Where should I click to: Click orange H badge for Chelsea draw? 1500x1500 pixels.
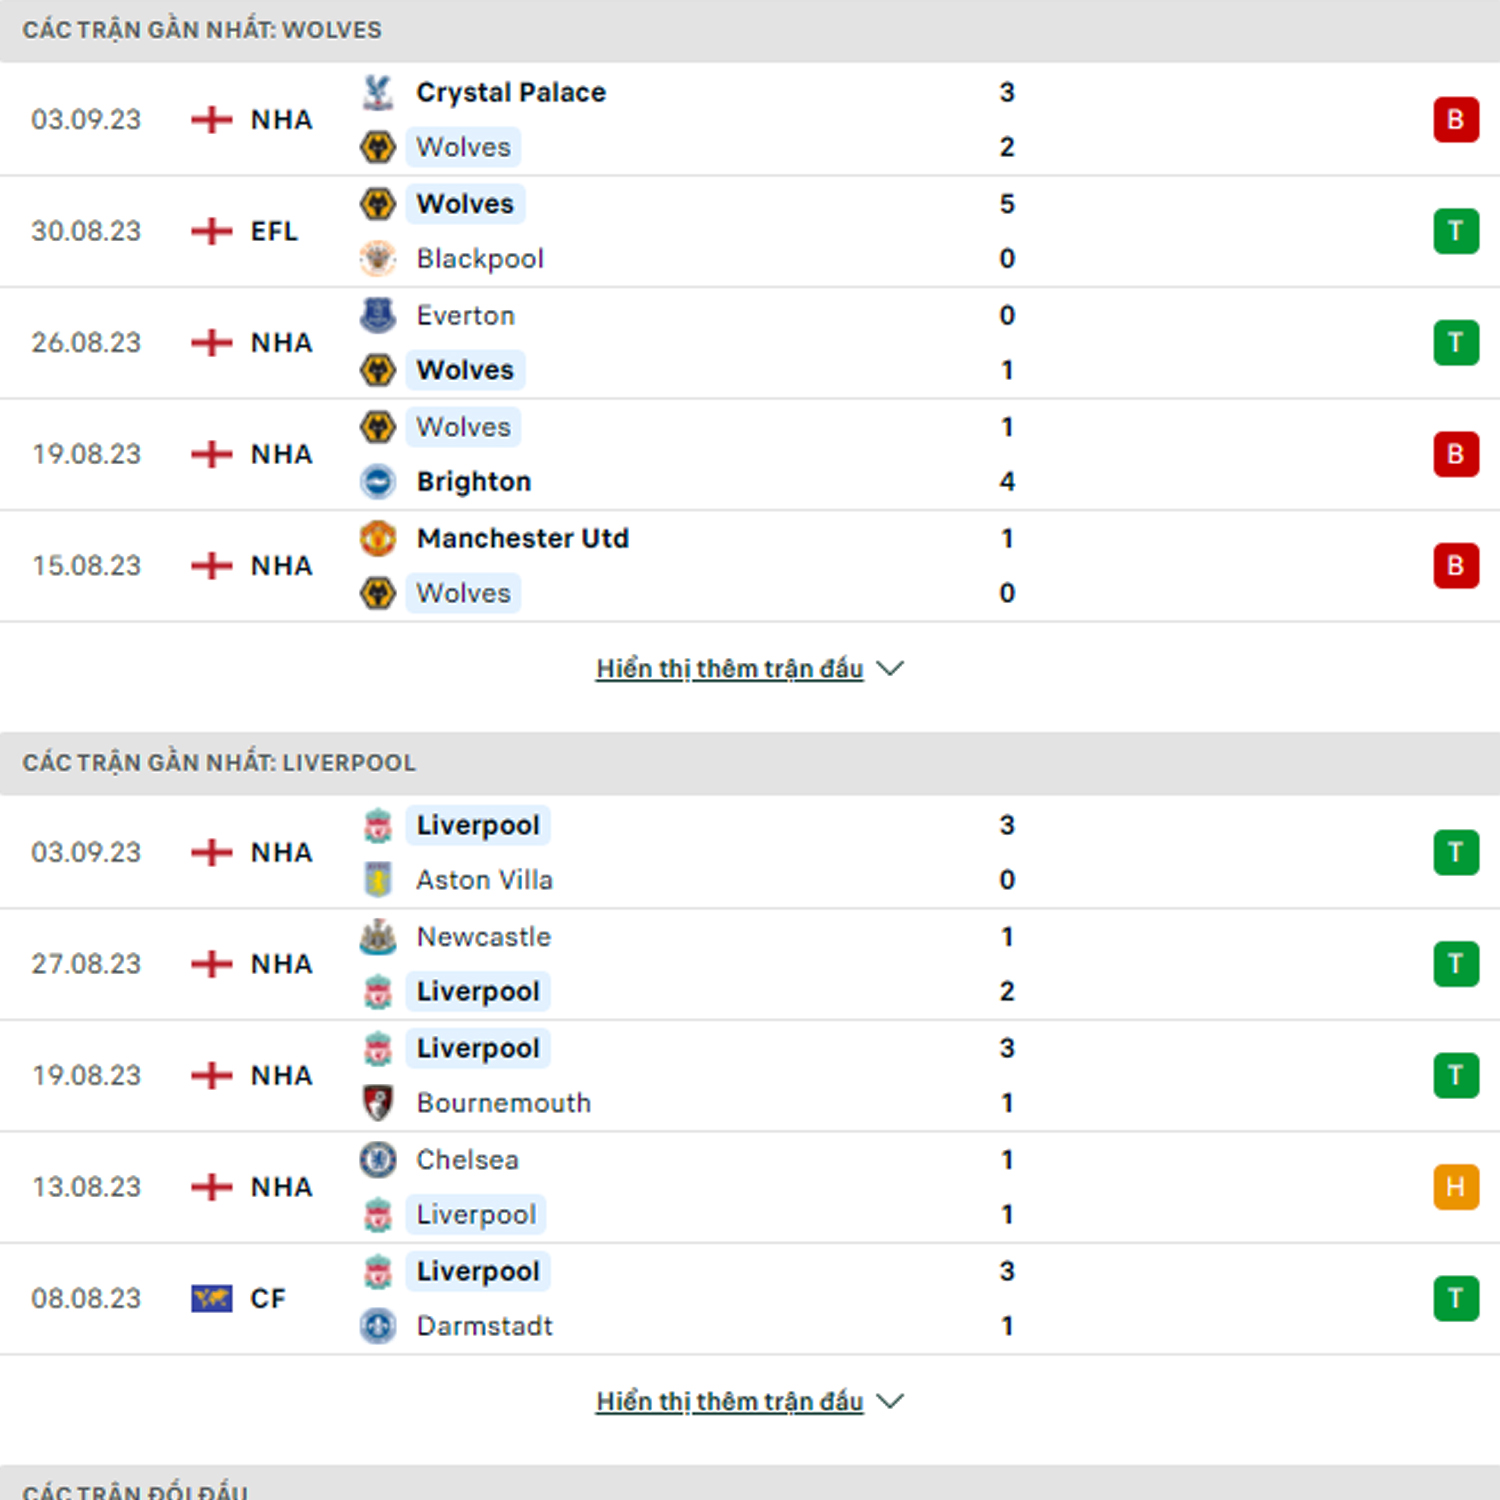(1456, 1187)
